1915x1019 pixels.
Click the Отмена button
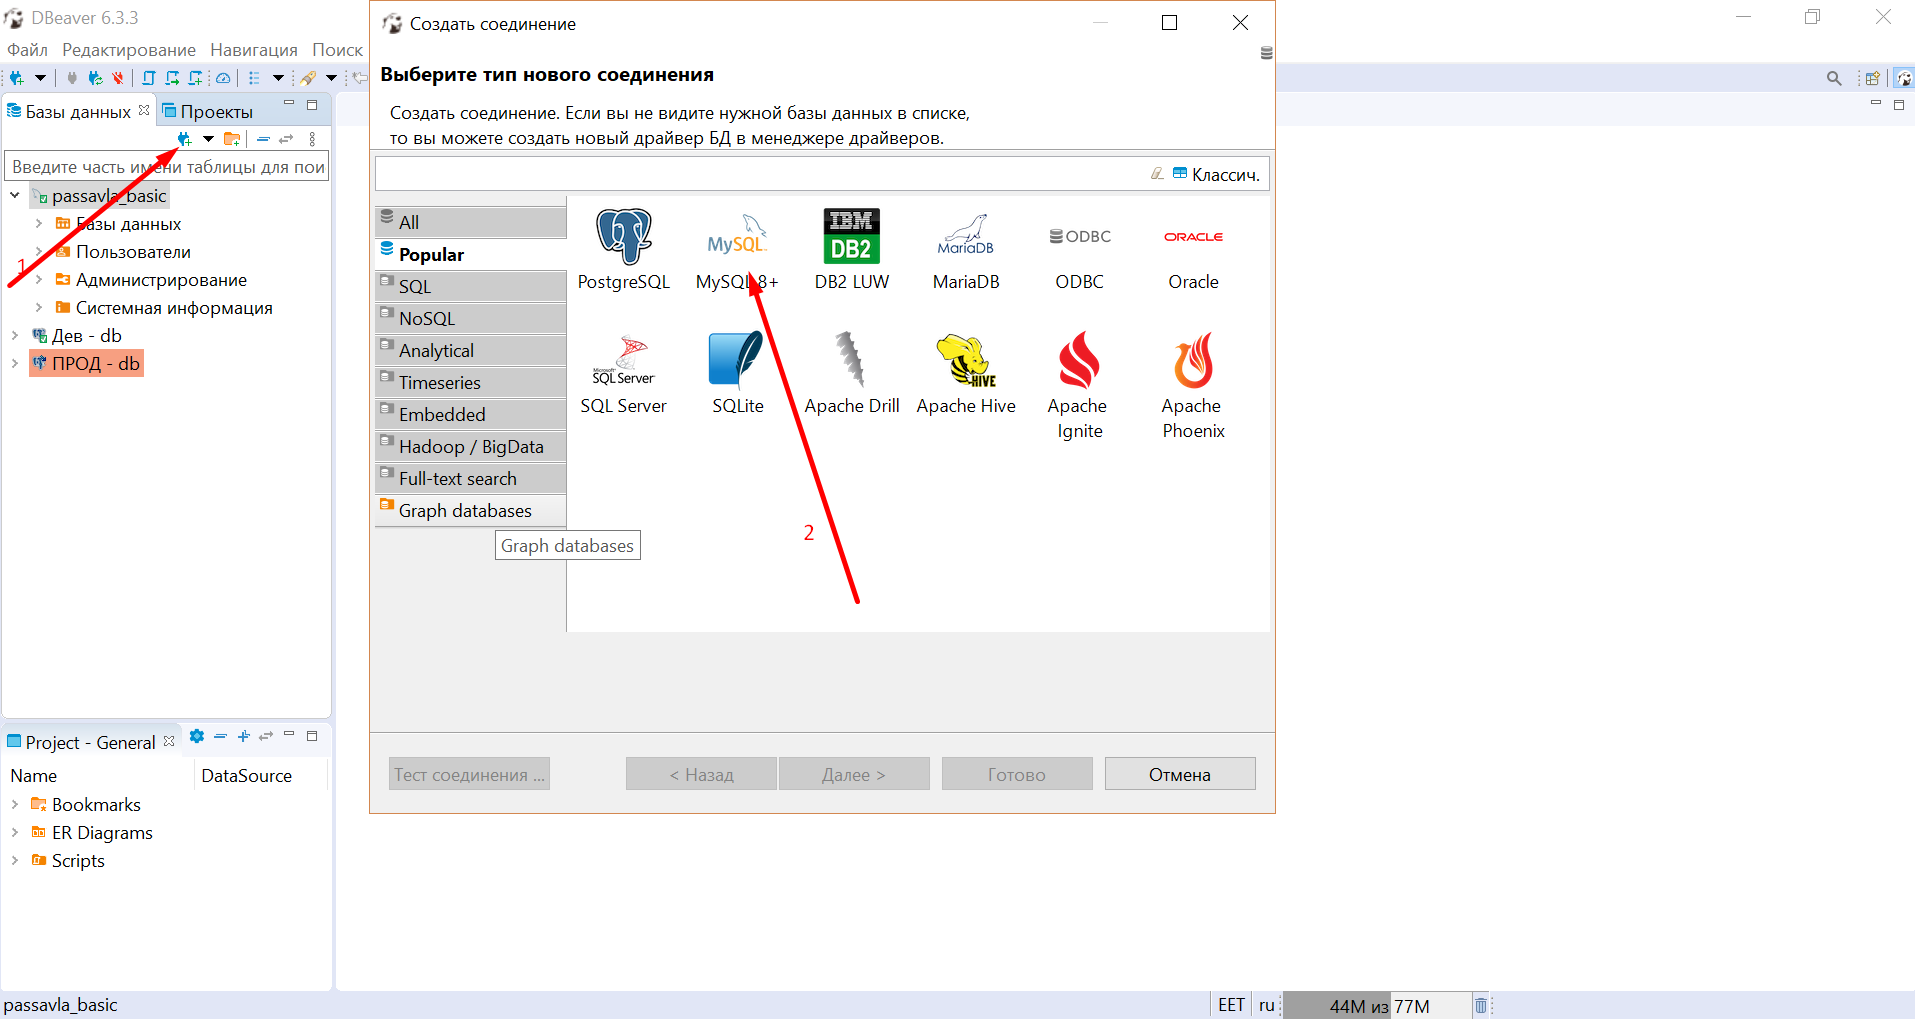point(1180,774)
